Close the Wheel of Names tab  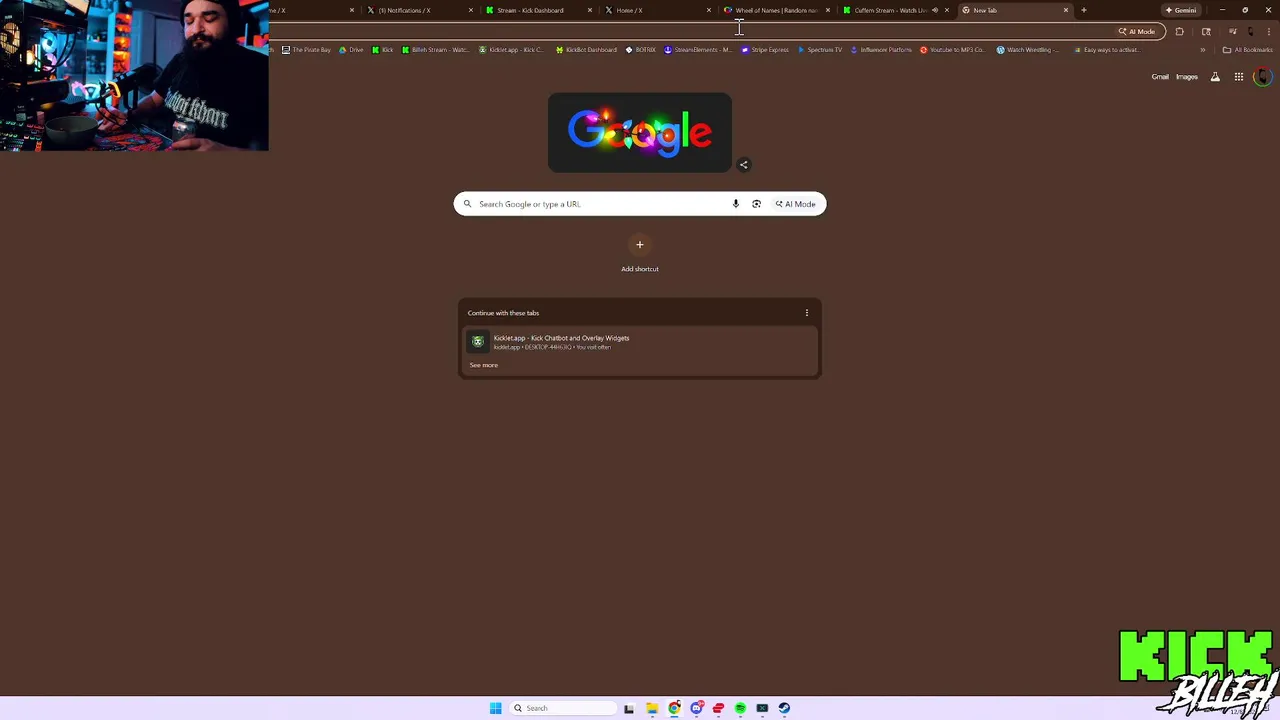[x=828, y=10]
